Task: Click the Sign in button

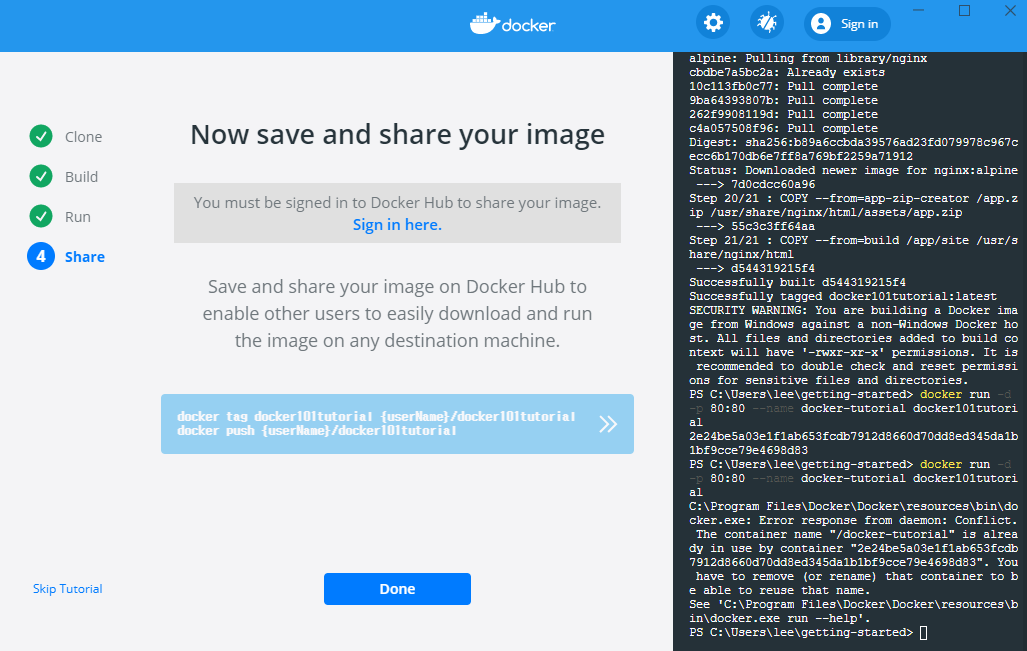Action: point(847,24)
